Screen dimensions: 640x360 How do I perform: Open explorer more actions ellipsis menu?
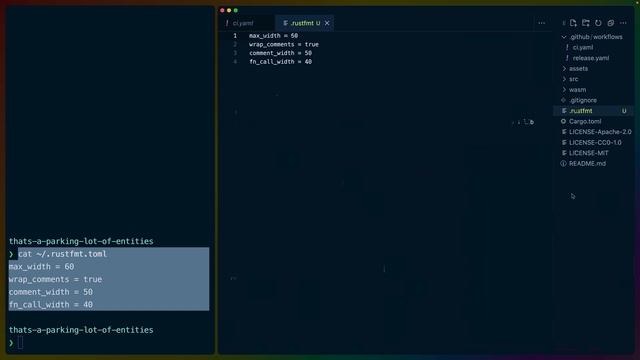pyautogui.click(x=623, y=23)
